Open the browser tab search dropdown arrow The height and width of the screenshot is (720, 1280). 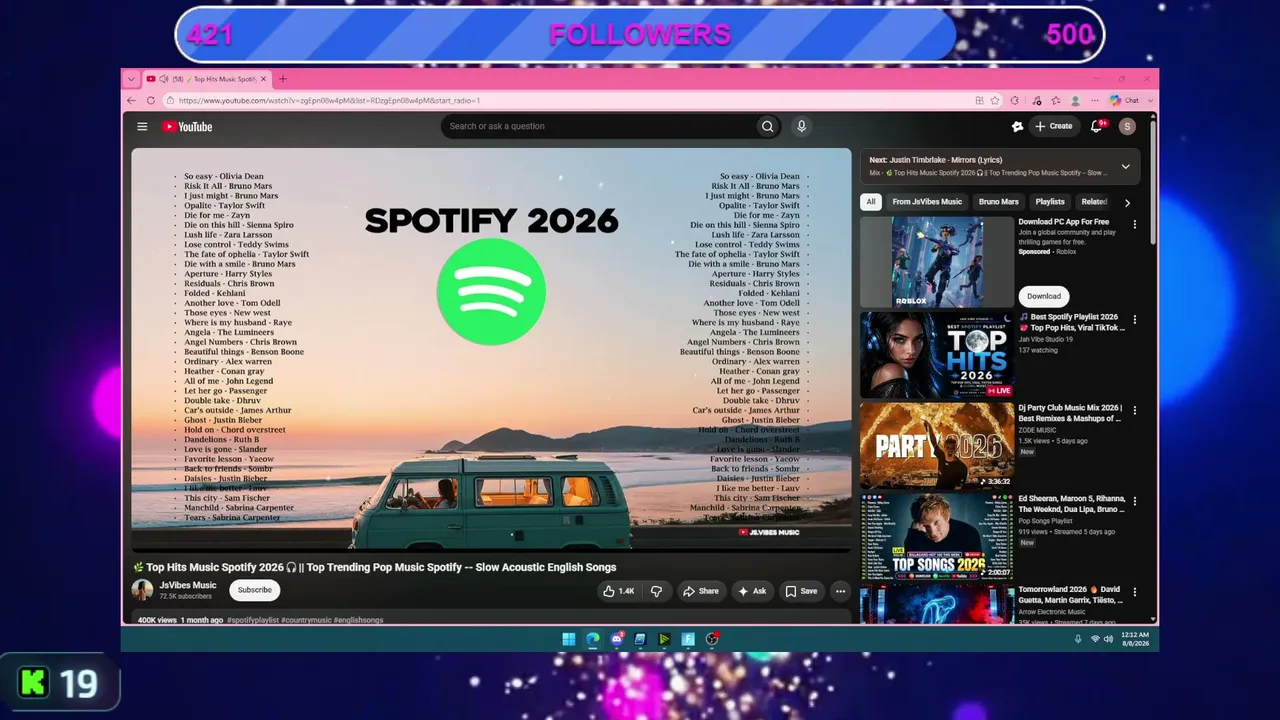(x=131, y=79)
